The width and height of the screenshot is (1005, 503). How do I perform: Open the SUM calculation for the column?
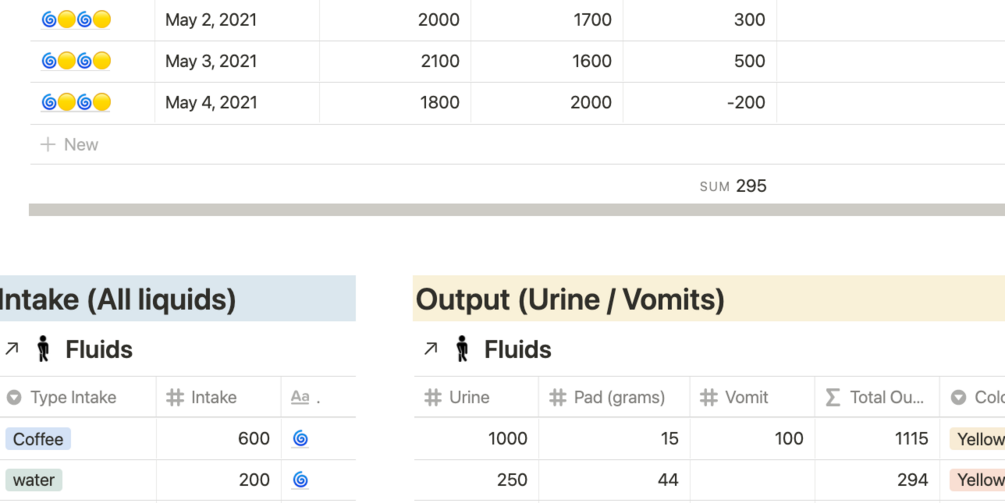[x=733, y=186]
